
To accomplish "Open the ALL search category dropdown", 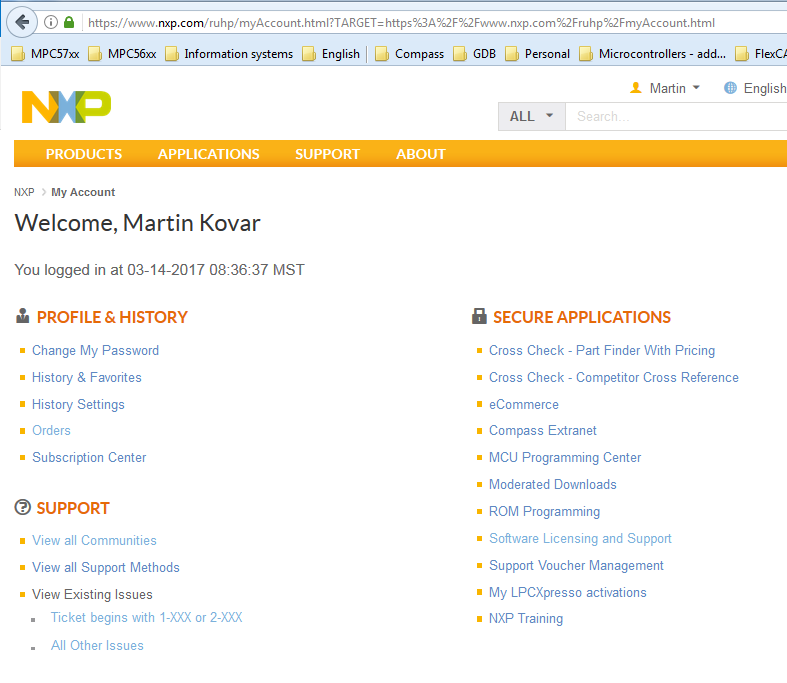I will (x=532, y=116).
